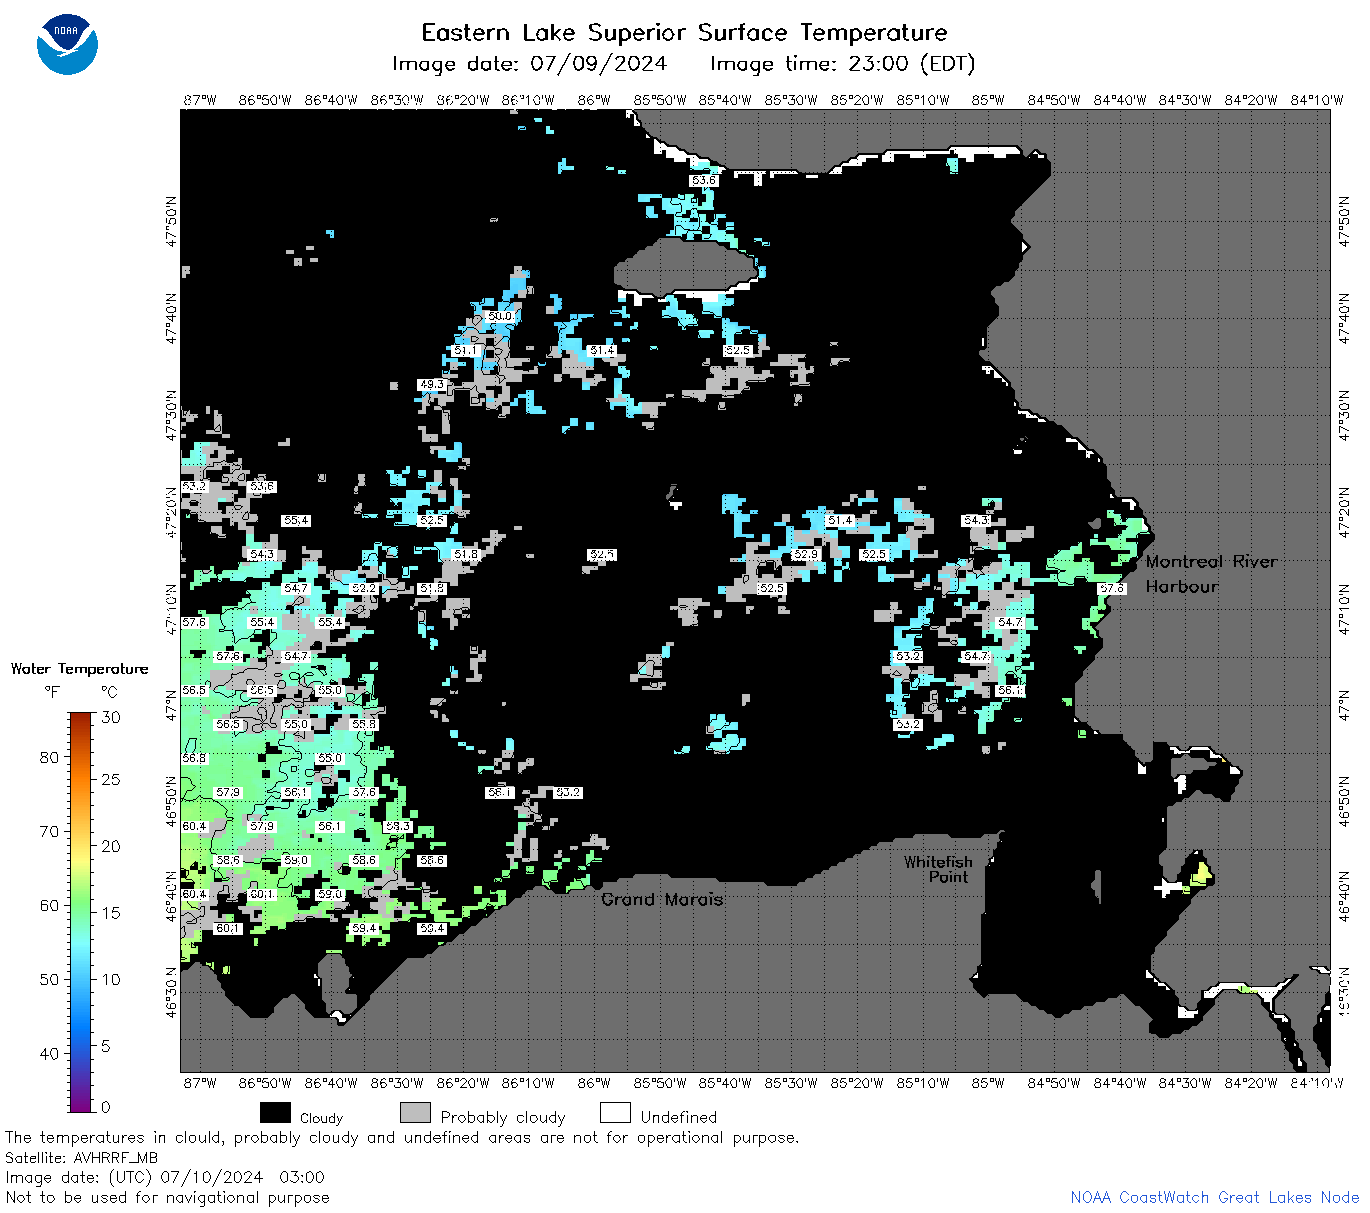Screen dimensions: 1370x1213
Task: Select the black Cloudy legend box
Action: [275, 1113]
